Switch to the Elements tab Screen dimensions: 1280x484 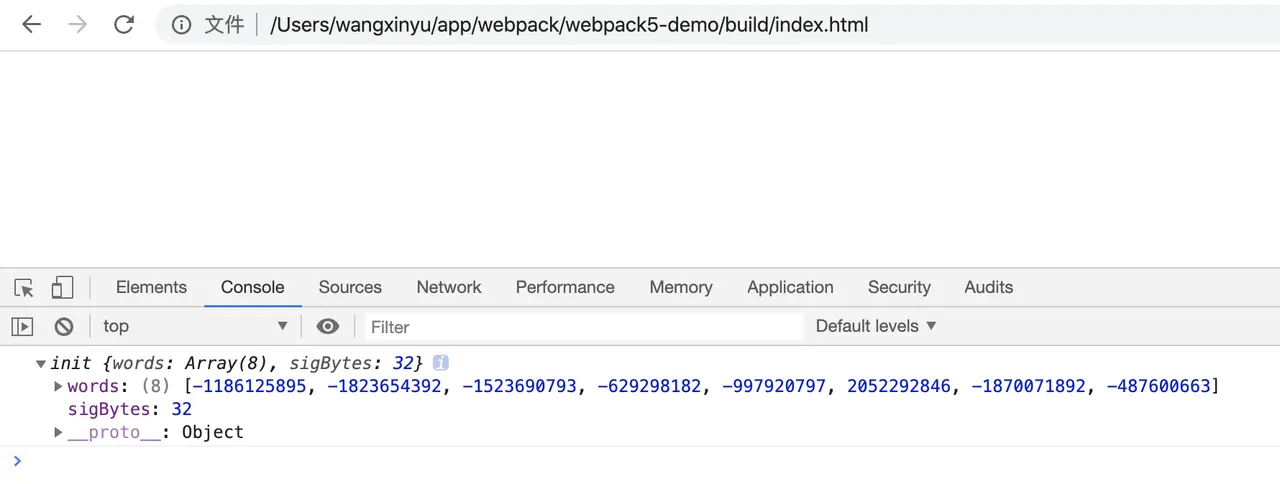151,287
